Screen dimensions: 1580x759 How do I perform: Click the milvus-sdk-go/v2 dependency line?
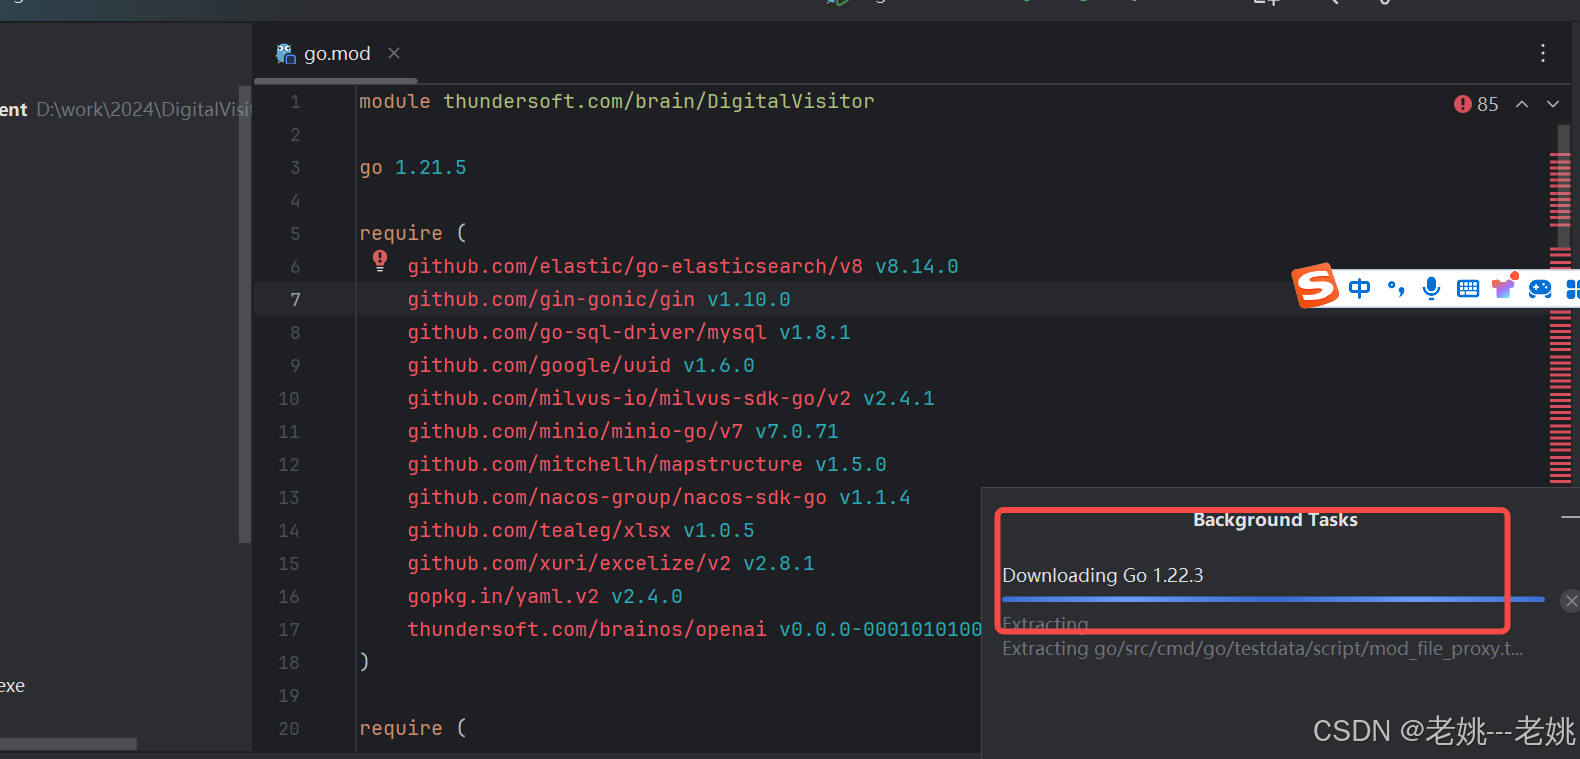[671, 398]
